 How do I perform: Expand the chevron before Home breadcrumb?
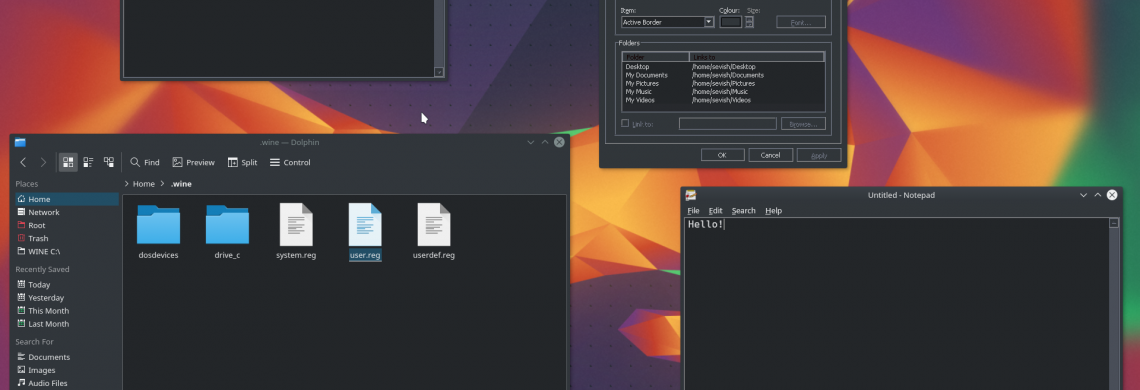point(127,184)
